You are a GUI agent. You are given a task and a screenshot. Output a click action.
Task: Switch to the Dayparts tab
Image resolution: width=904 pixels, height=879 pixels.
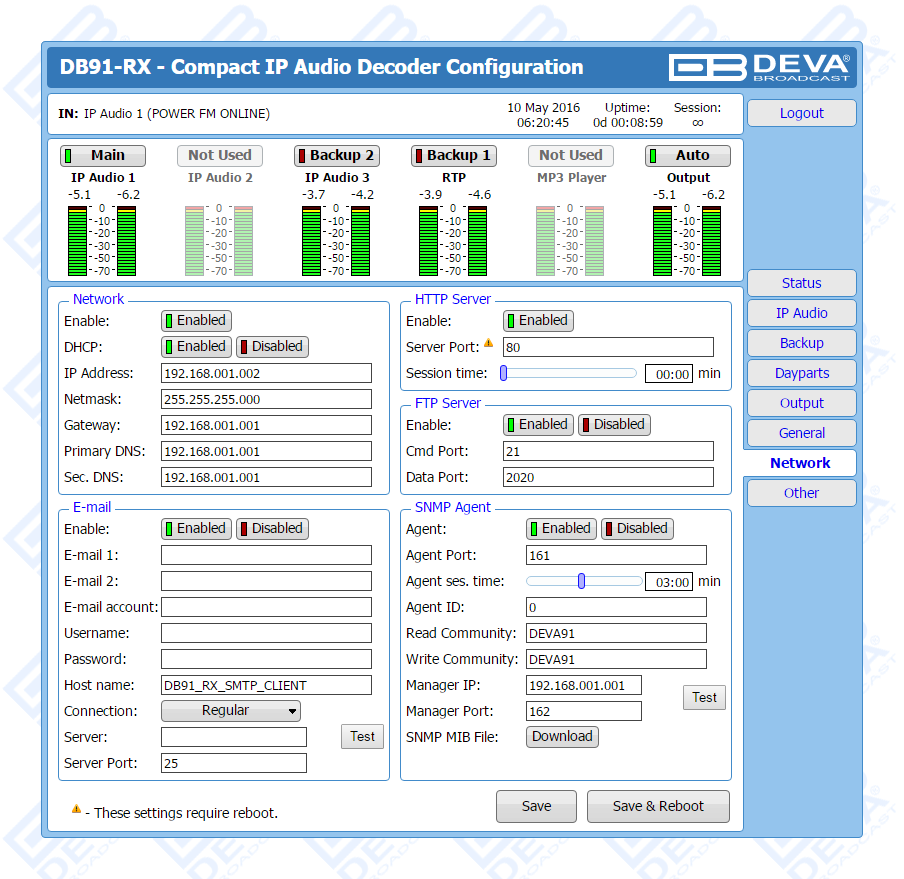(x=801, y=373)
